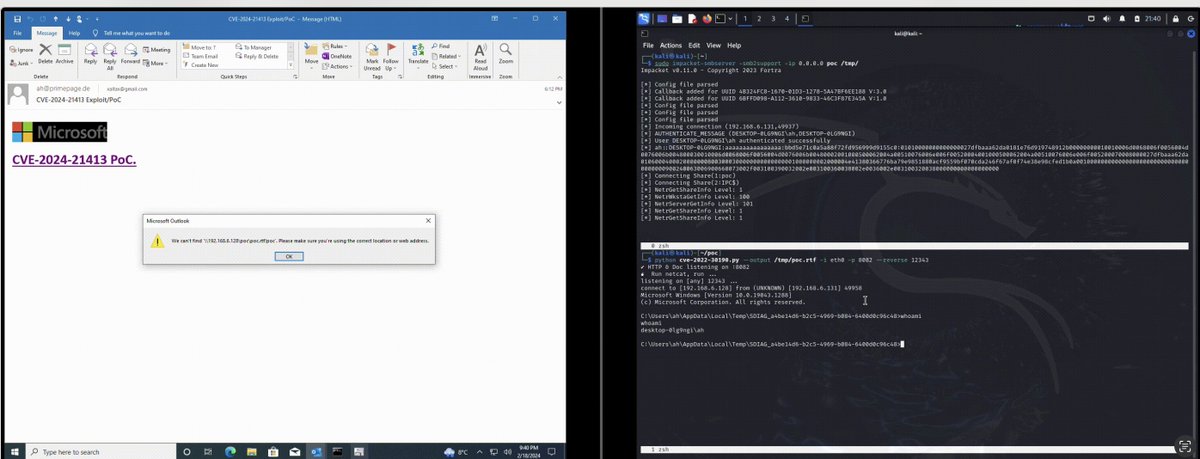Open the Edit menu in the Kali terminal
The image size is (1200, 459).
coord(694,45)
